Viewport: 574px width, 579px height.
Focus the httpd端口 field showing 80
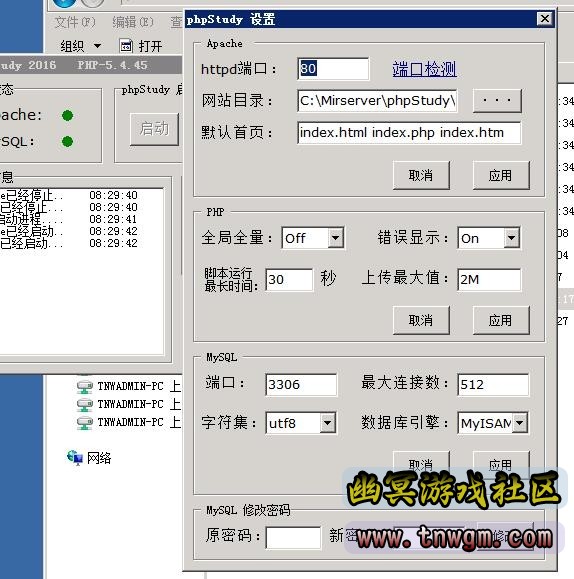333,69
